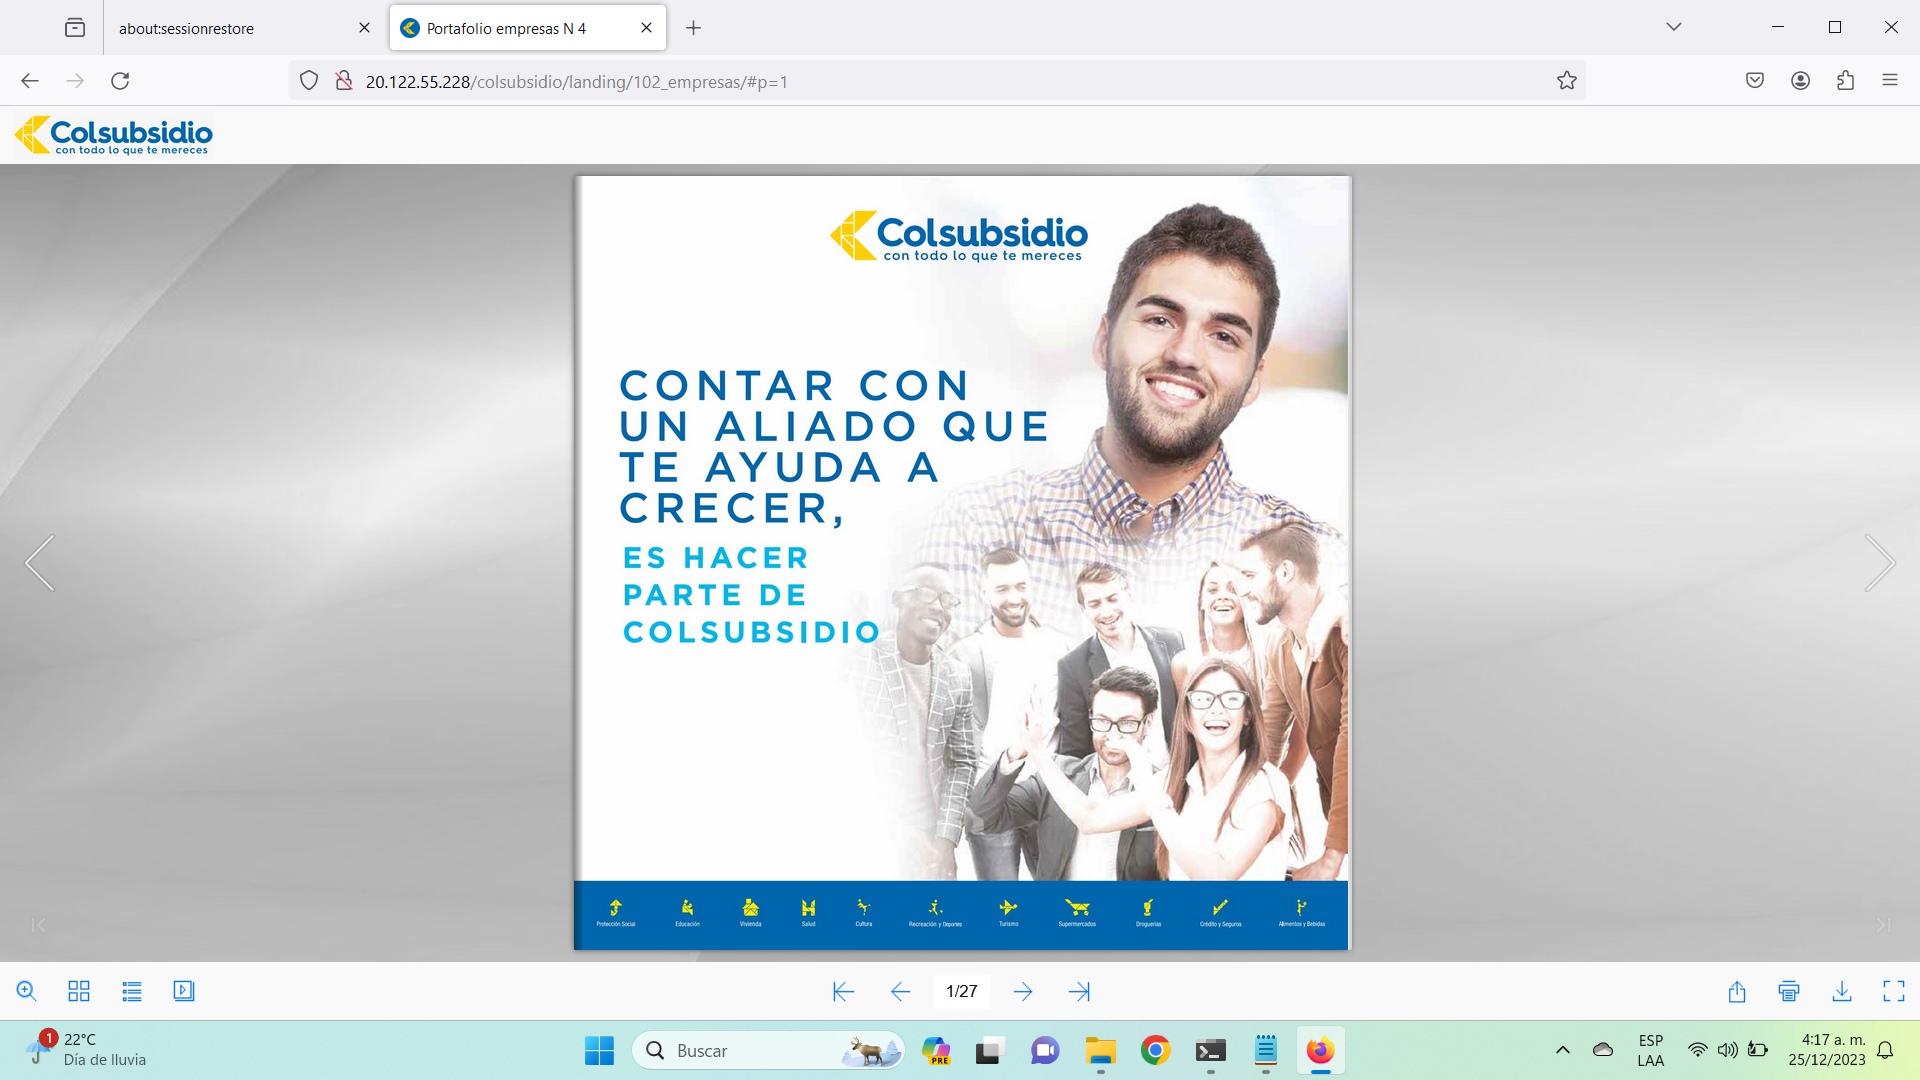Click the 1/27 page number field
1920x1080 pixels.
961,991
